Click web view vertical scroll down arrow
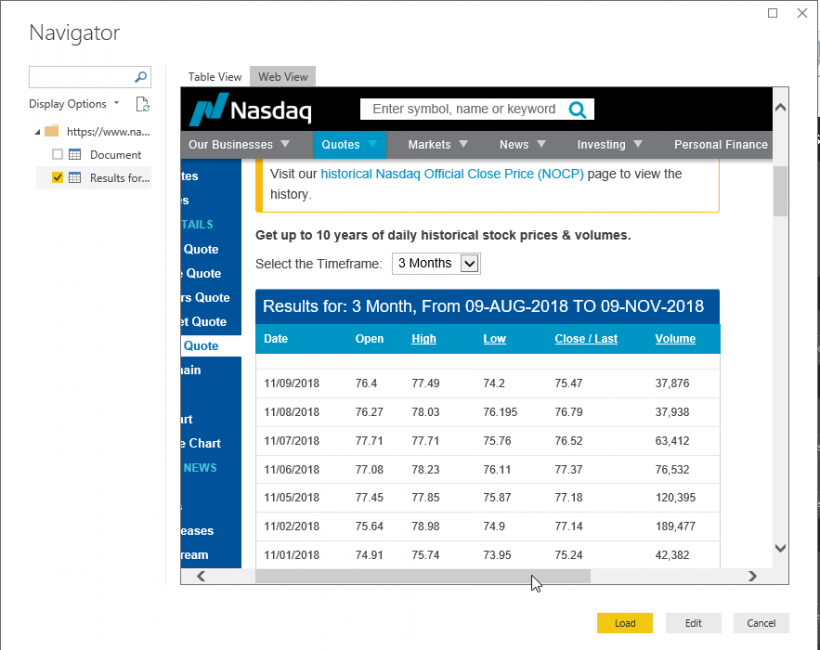This screenshot has height=650, width=820. 780,548
